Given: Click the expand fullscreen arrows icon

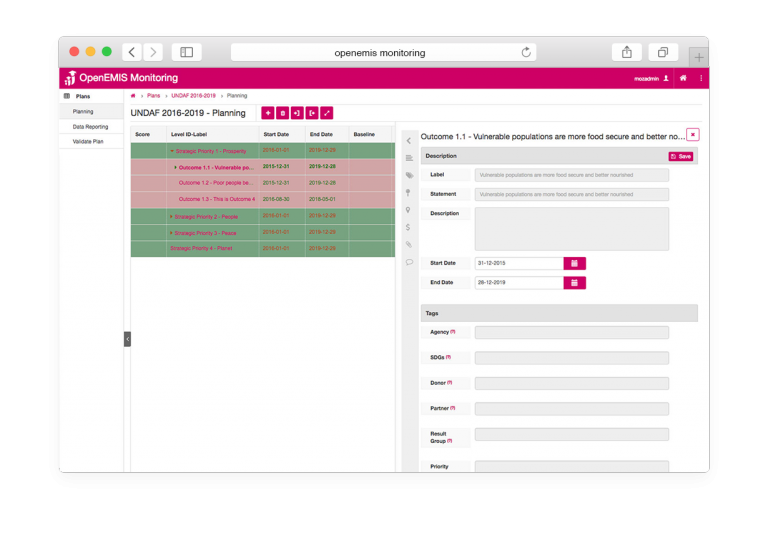Looking at the screenshot, I should [x=327, y=113].
